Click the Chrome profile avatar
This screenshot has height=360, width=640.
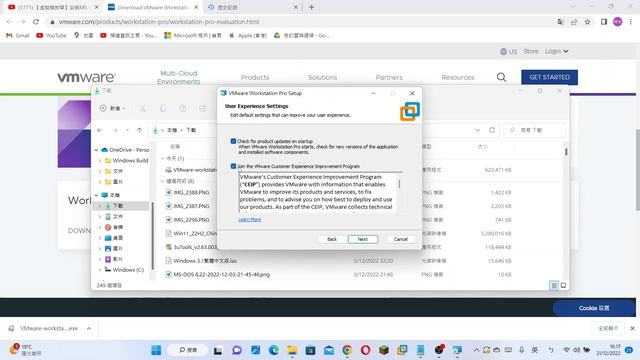pyautogui.click(x=618, y=22)
